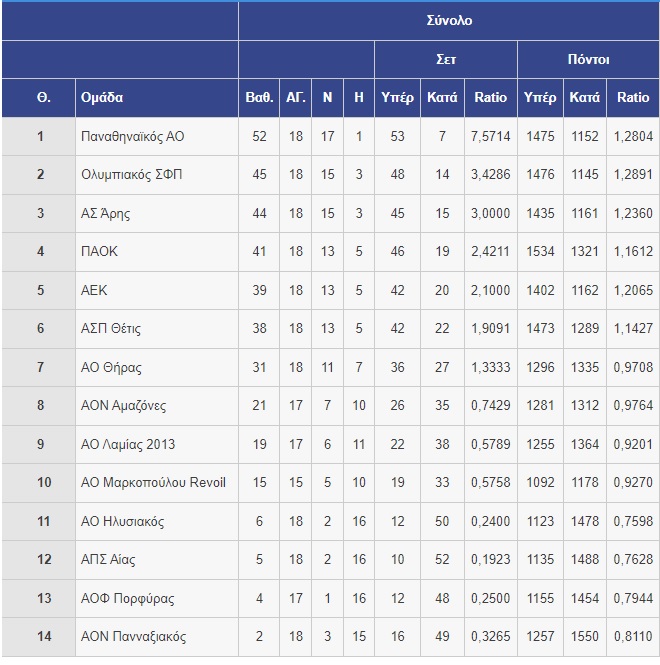Viewport: 660px width, 665px height.
Task: Select team ΑΣΠ Θέτις
Action: coord(111,328)
